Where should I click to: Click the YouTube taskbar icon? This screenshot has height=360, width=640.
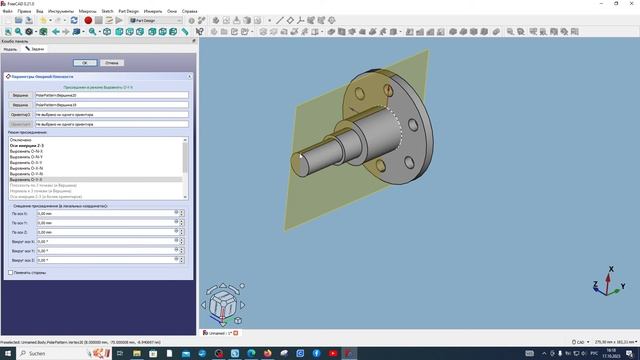point(333,353)
